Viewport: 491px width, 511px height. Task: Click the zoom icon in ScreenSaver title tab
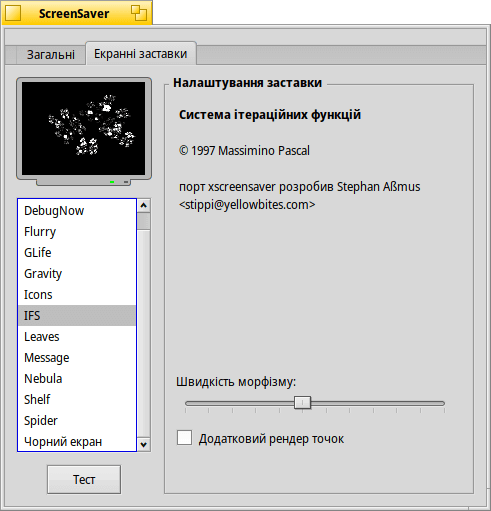coord(138,13)
